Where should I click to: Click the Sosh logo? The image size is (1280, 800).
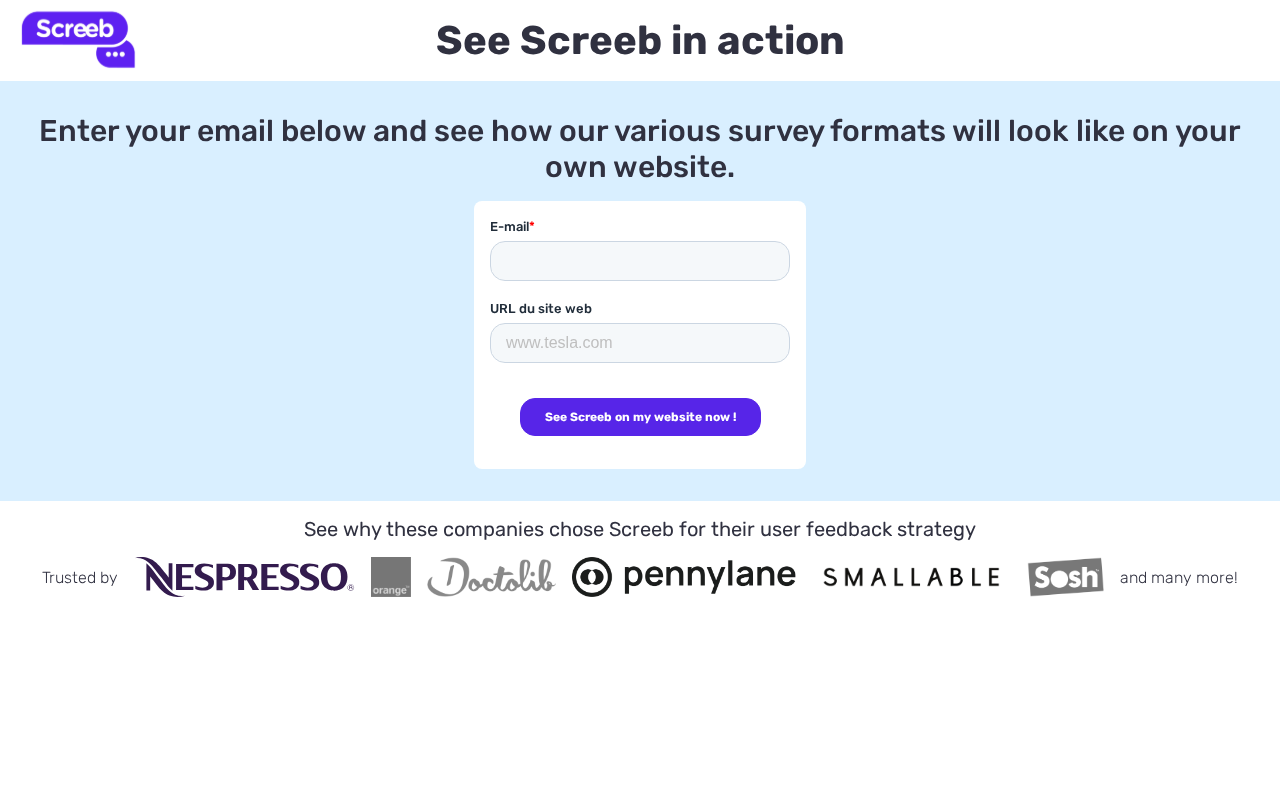click(x=1065, y=577)
